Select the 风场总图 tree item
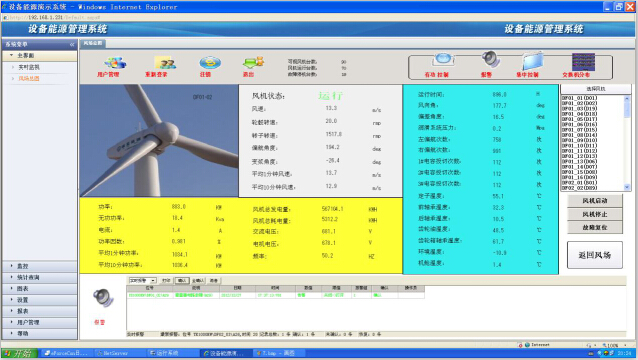Image resolution: width=638 pixels, height=360 pixels. 29,79
